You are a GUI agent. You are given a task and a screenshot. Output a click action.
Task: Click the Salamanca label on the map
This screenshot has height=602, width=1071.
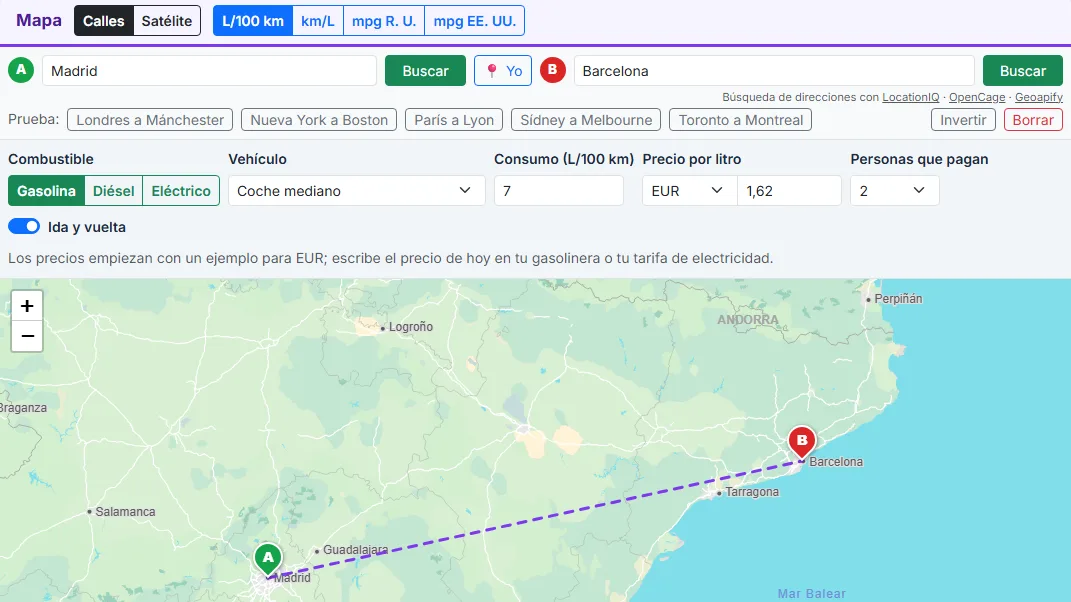[x=125, y=512]
